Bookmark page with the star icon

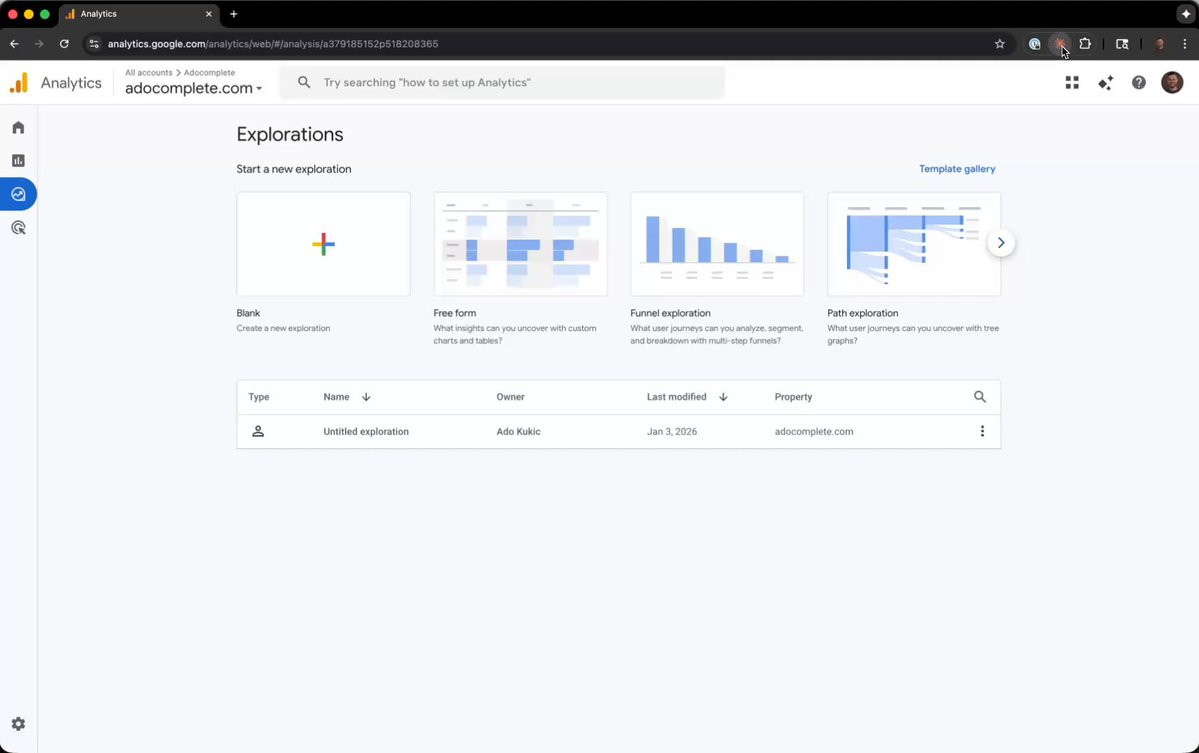[999, 44]
